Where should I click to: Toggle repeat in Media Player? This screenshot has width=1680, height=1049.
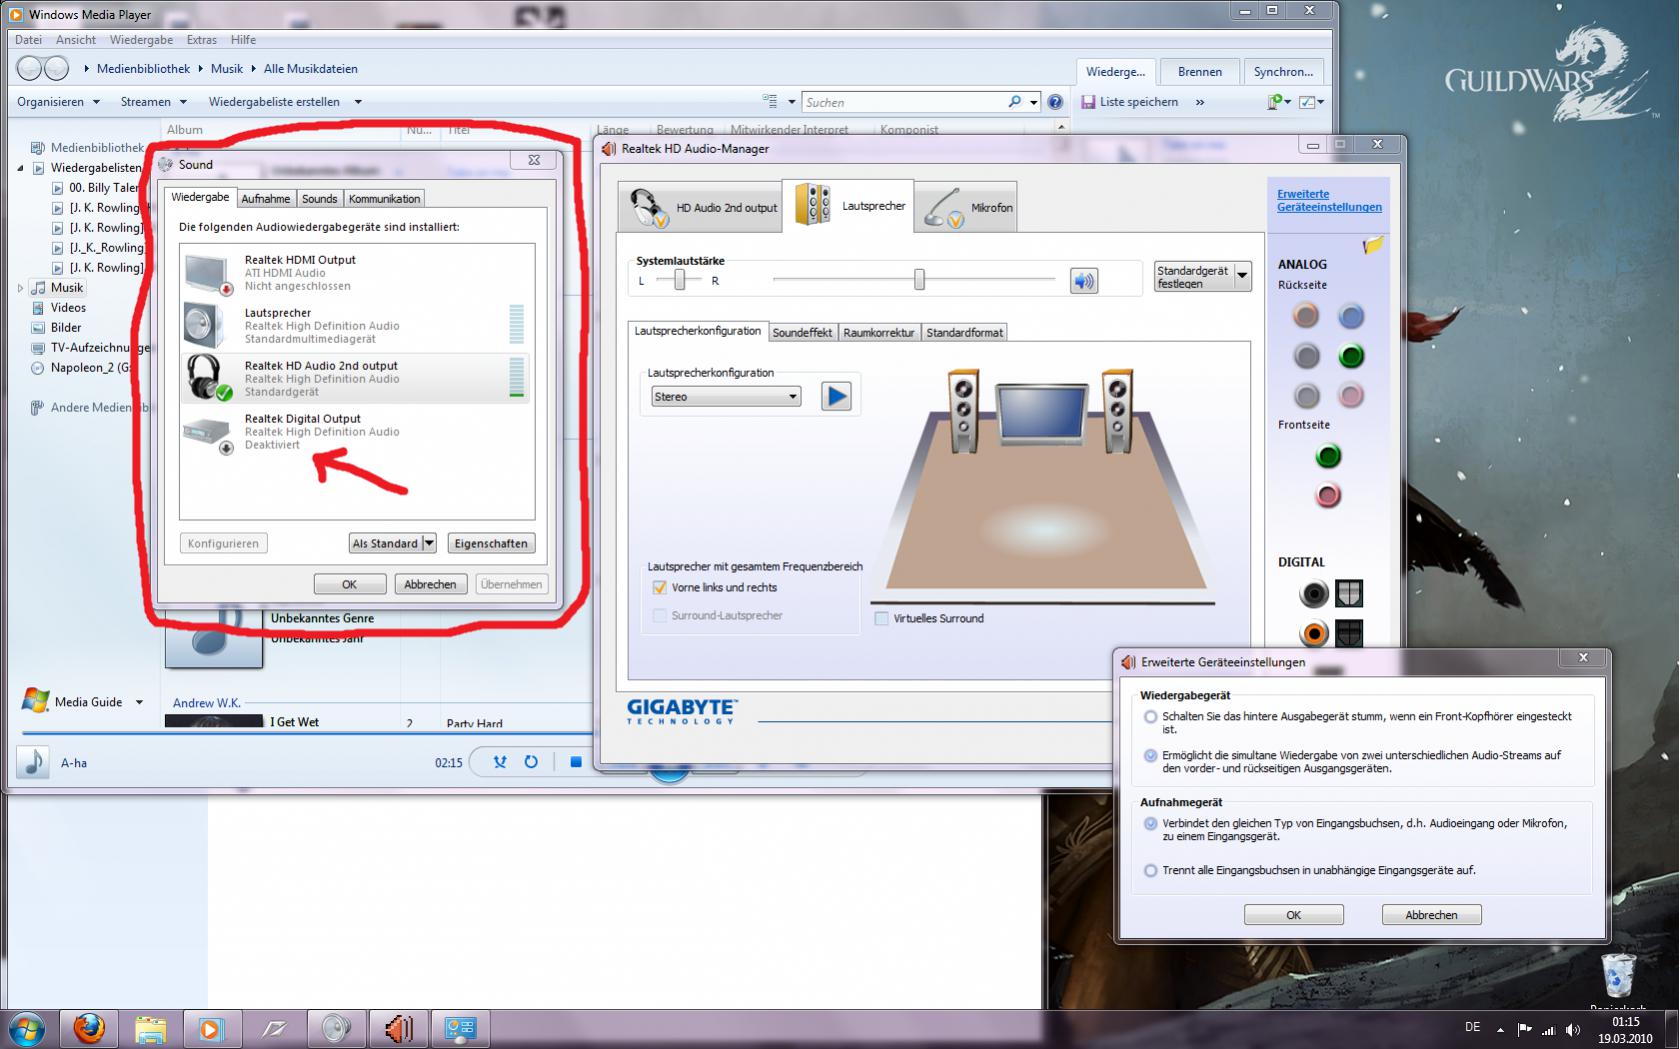(x=531, y=762)
